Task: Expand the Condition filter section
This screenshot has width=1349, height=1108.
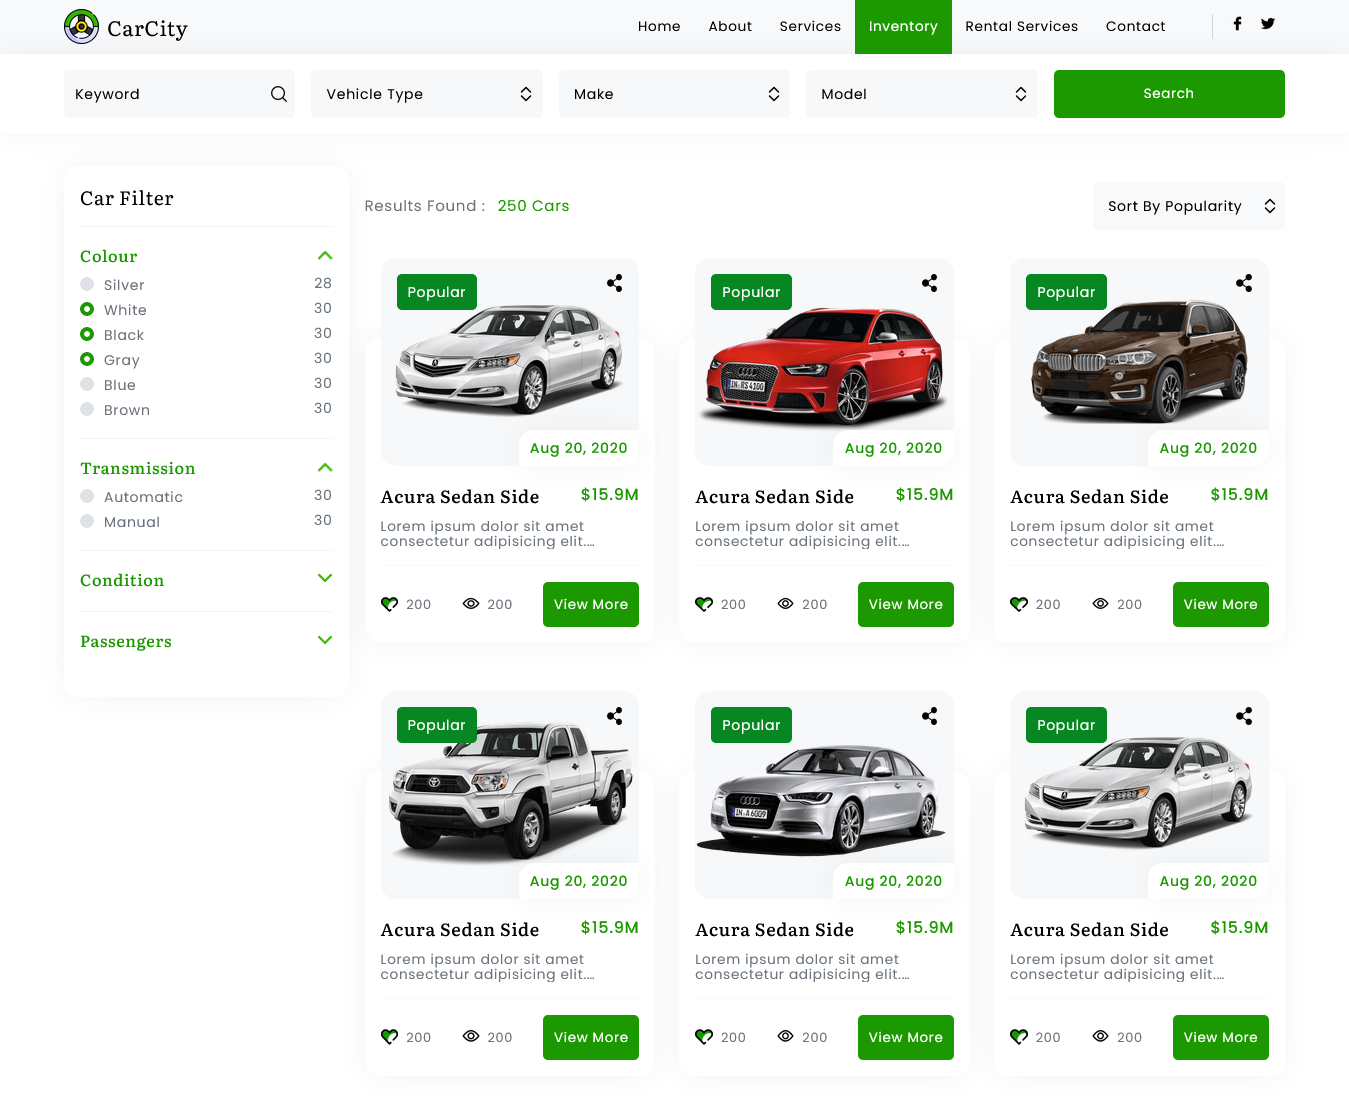Action: pos(206,580)
